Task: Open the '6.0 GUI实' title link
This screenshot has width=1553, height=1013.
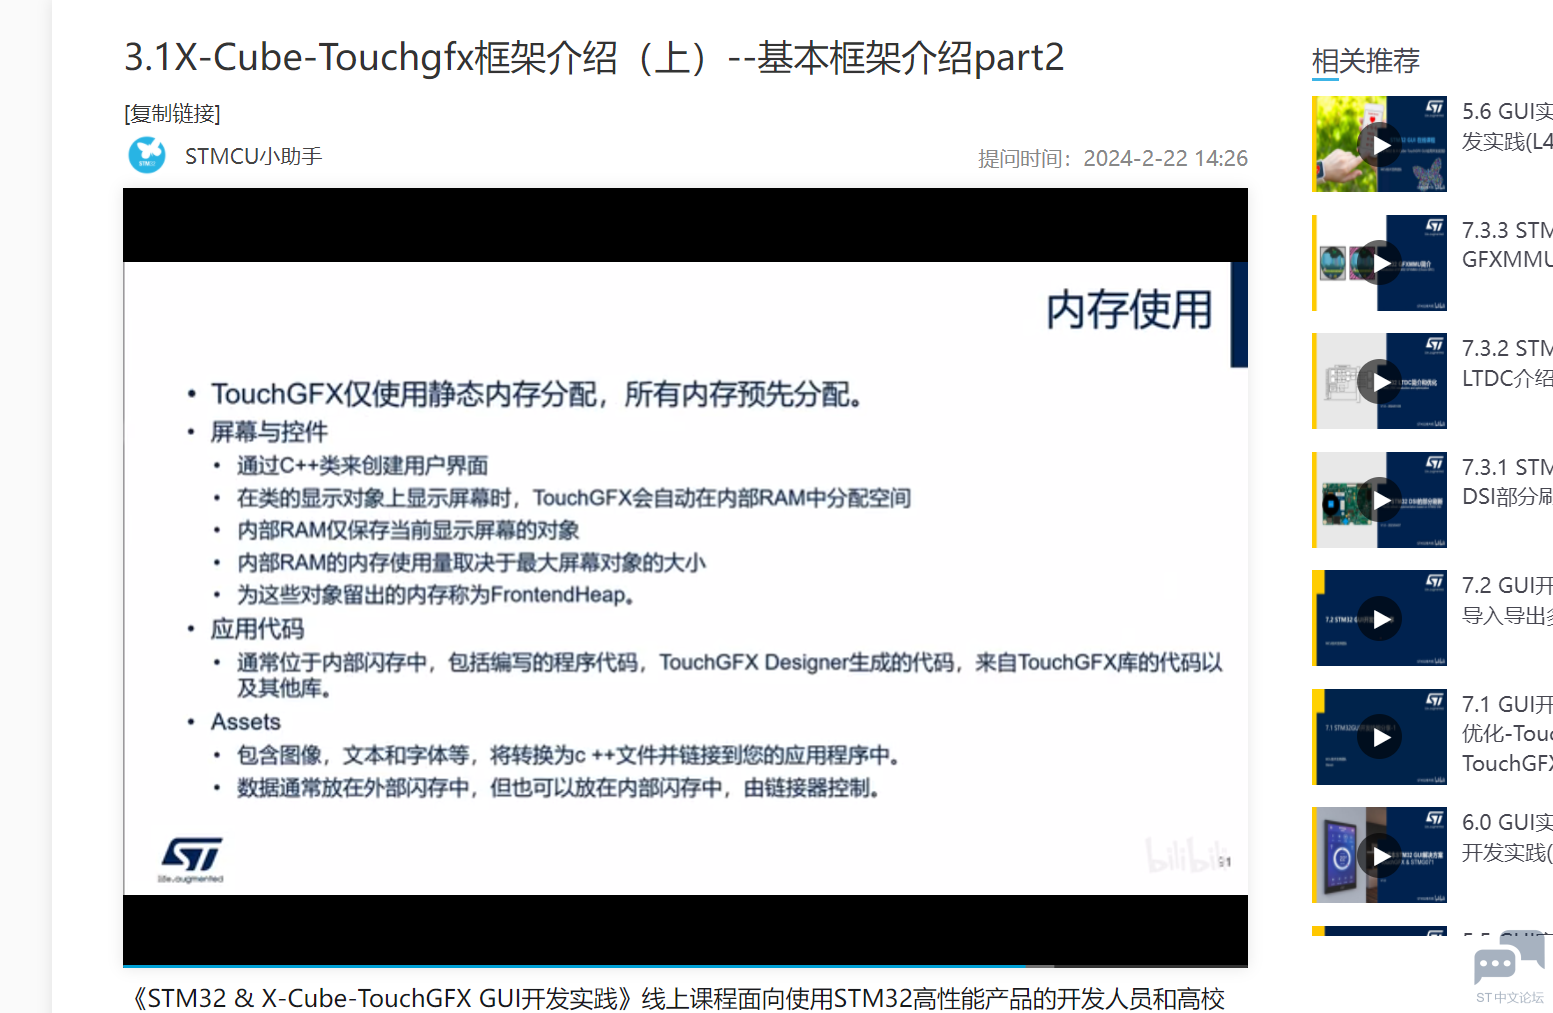Action: pos(1507,837)
